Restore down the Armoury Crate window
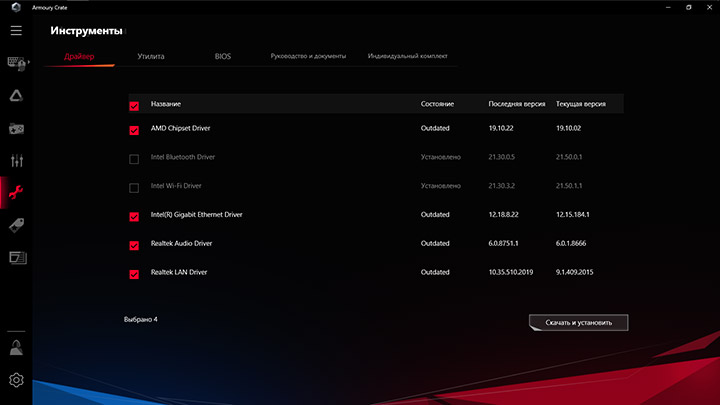720x405 pixels. pos(689,7)
